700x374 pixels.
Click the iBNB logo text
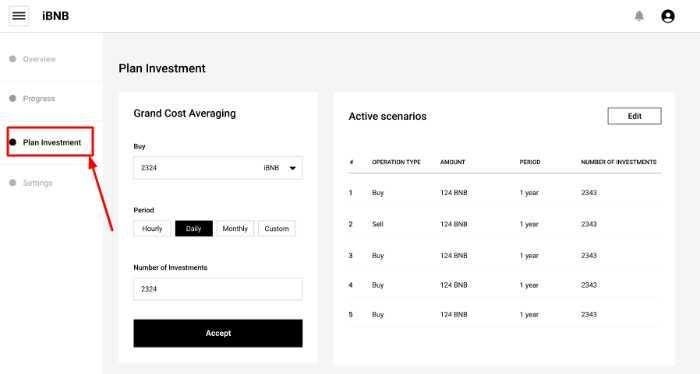(x=56, y=16)
